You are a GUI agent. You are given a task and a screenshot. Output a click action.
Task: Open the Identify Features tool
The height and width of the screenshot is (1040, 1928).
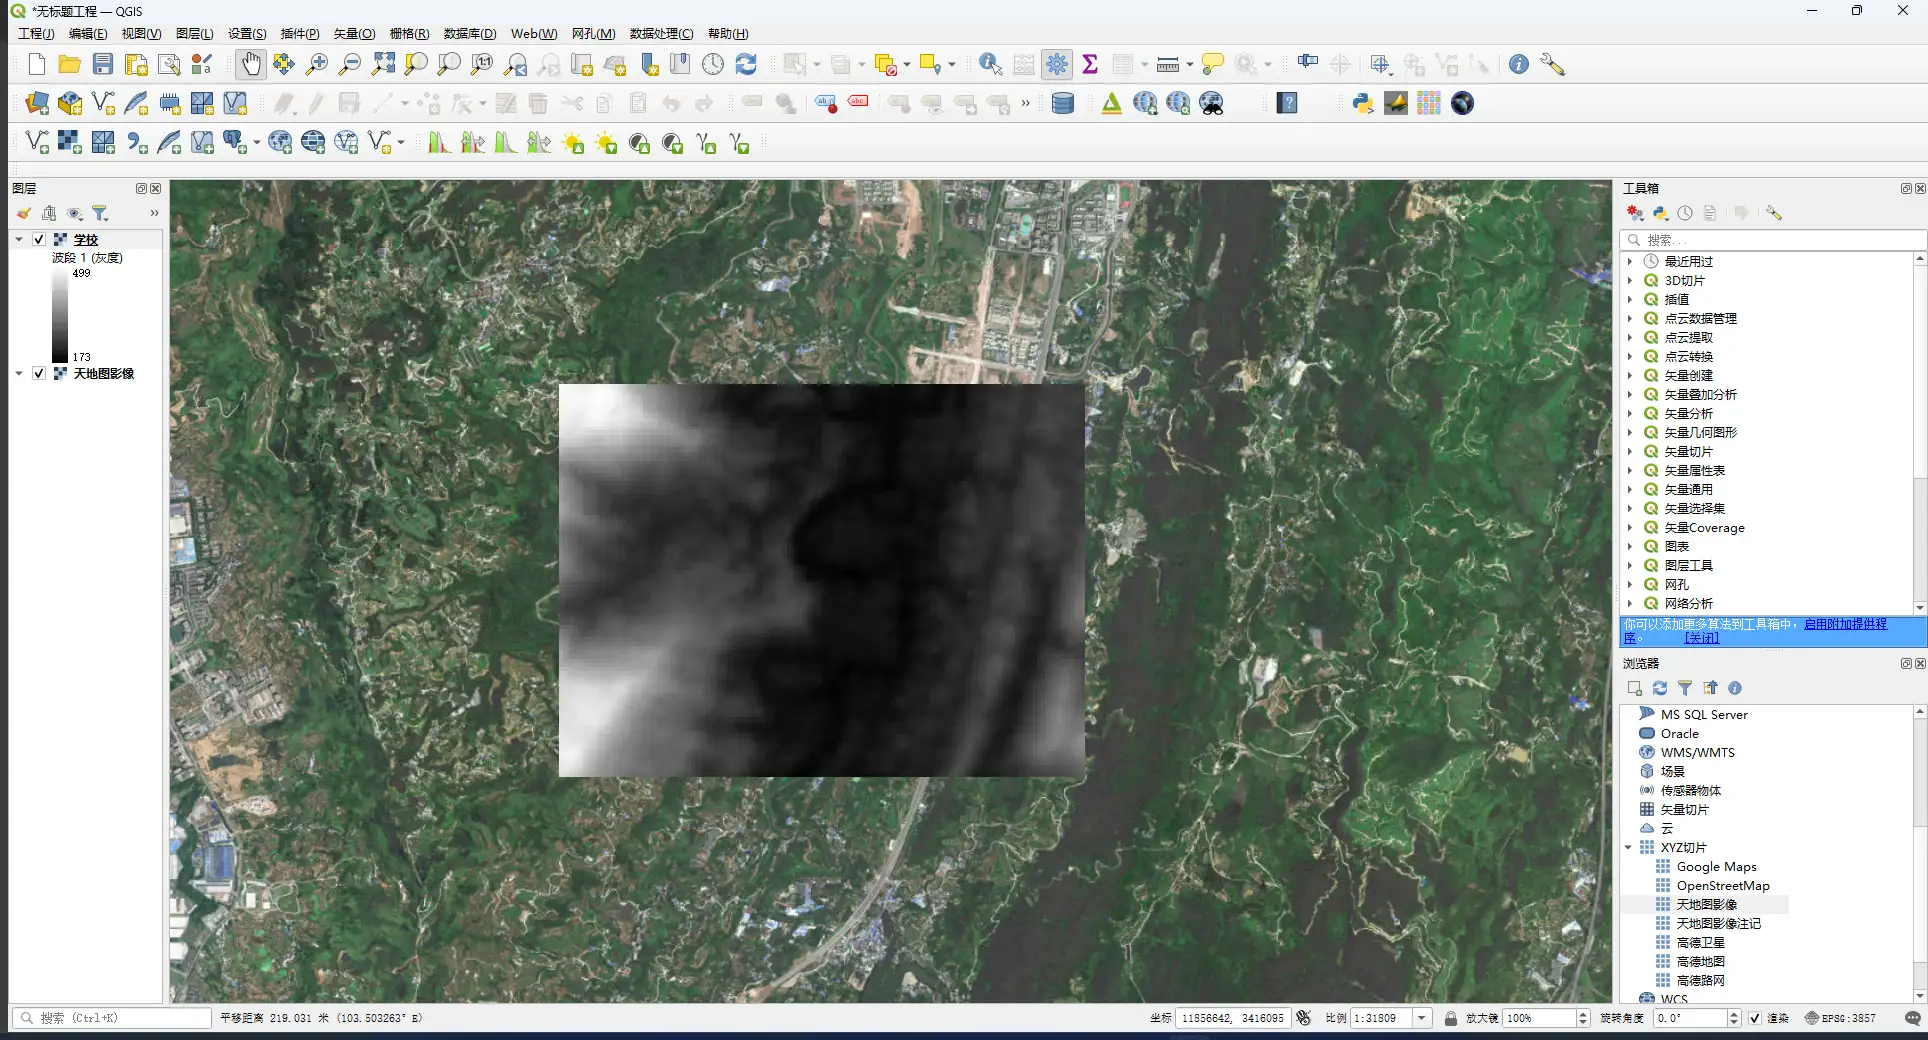[990, 65]
